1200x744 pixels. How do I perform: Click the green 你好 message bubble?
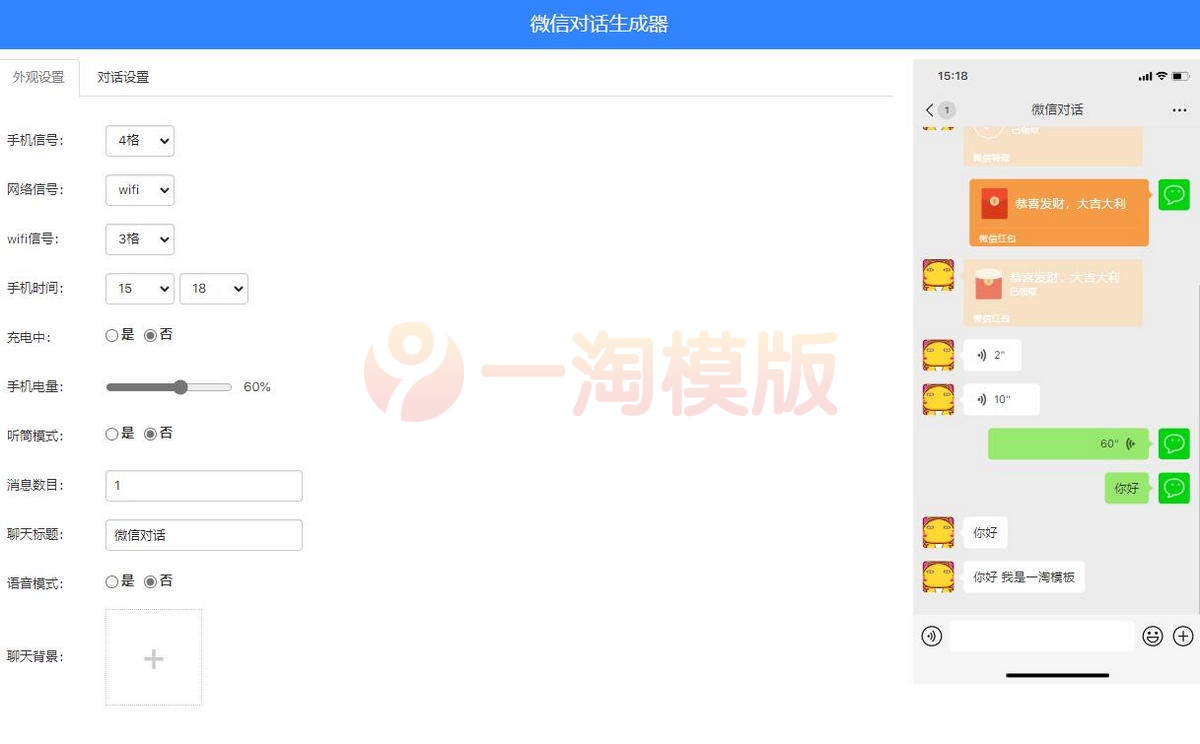(x=1127, y=488)
